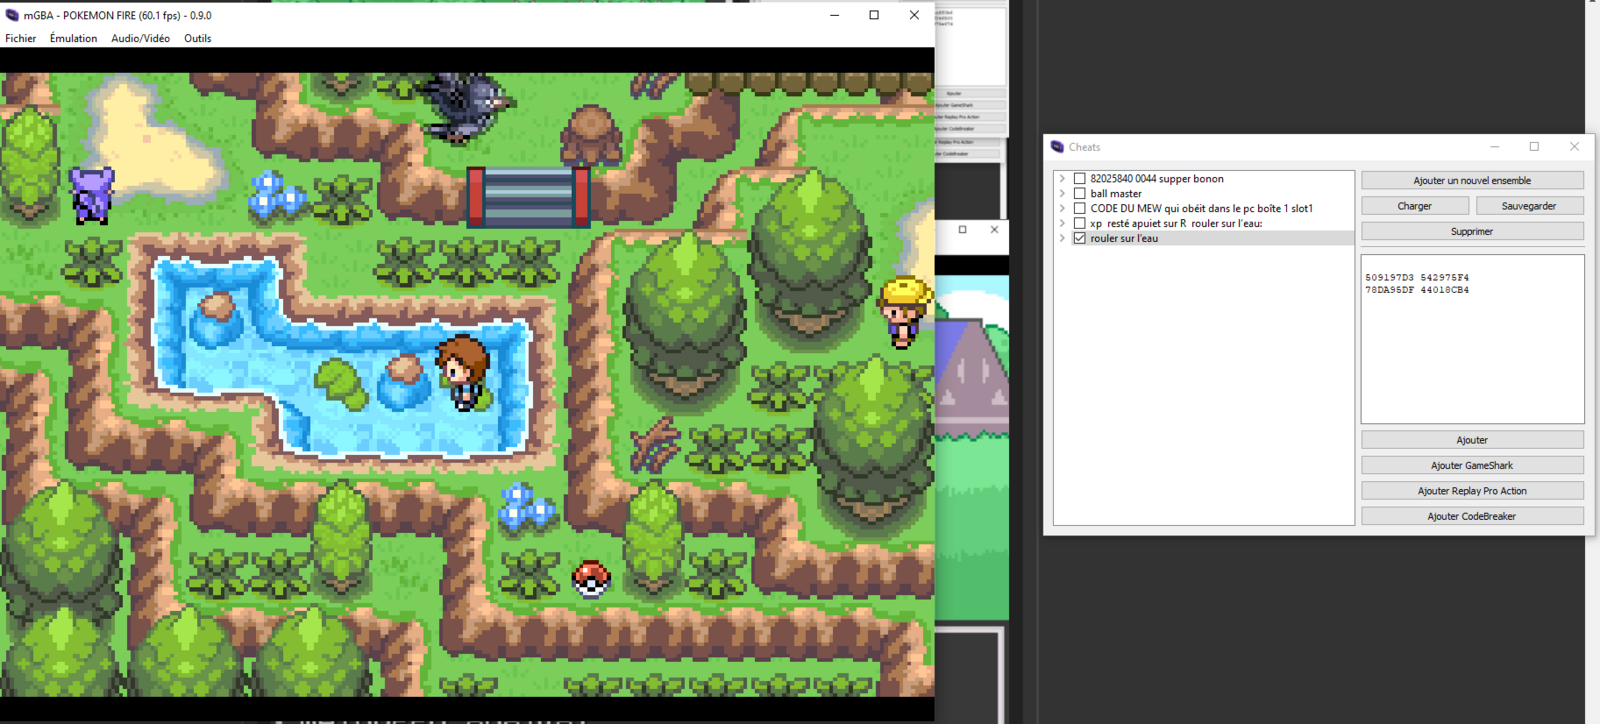Viewport: 1600px width, 724px height.
Task: Click the player character in the pond
Action: [x=462, y=372]
